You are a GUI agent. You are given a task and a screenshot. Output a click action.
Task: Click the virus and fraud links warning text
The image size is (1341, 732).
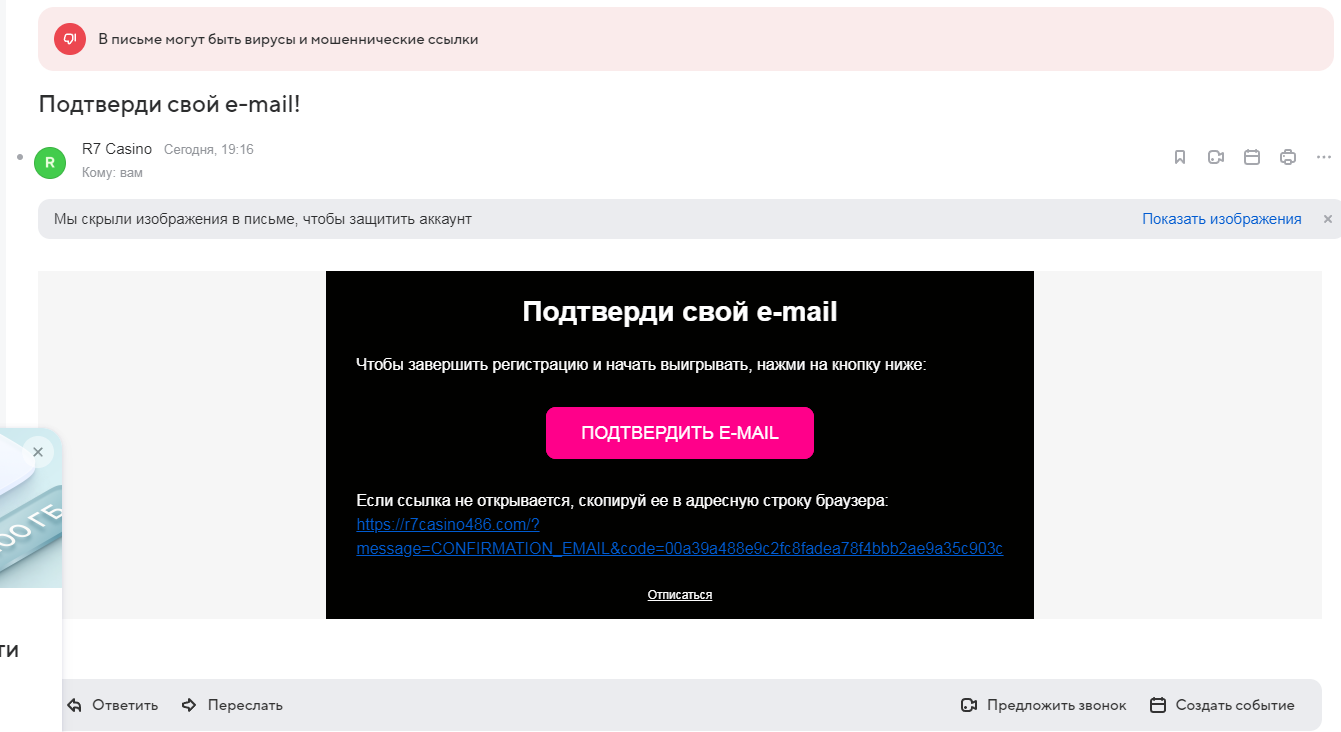point(288,40)
